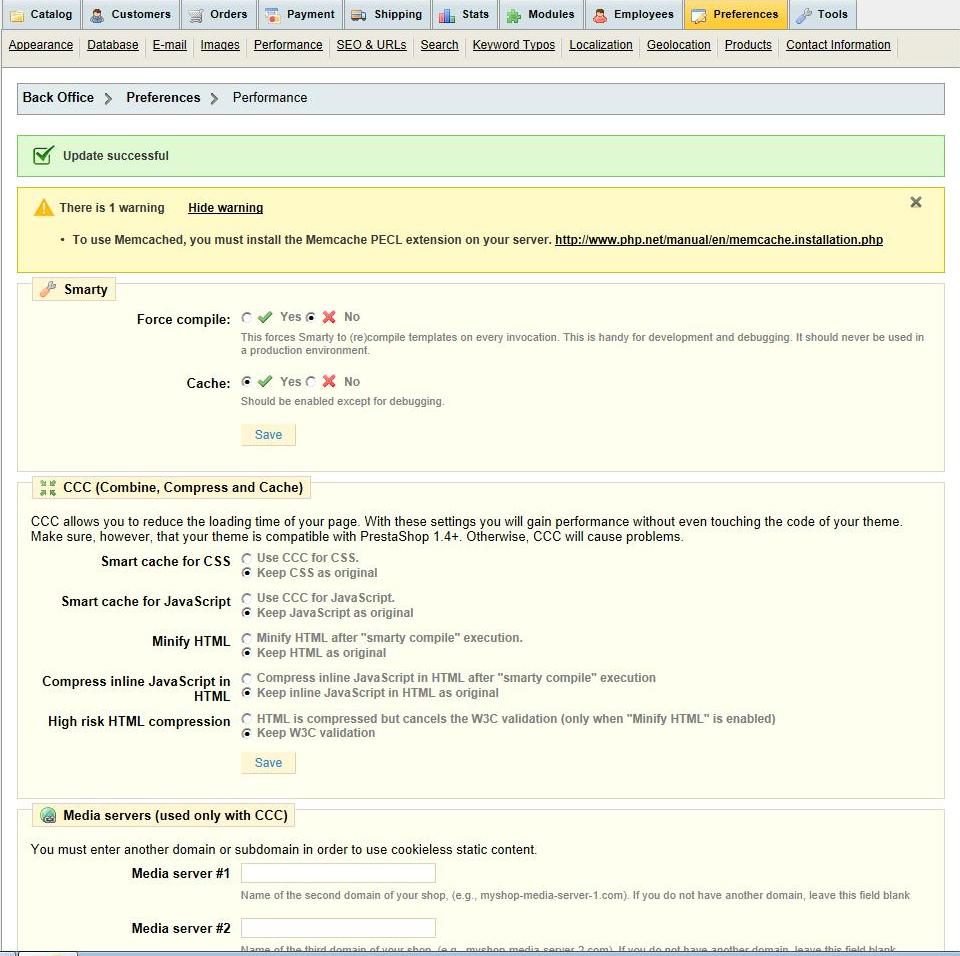Select Use CCC for CSS
This screenshot has height=956, width=960.
click(246, 558)
